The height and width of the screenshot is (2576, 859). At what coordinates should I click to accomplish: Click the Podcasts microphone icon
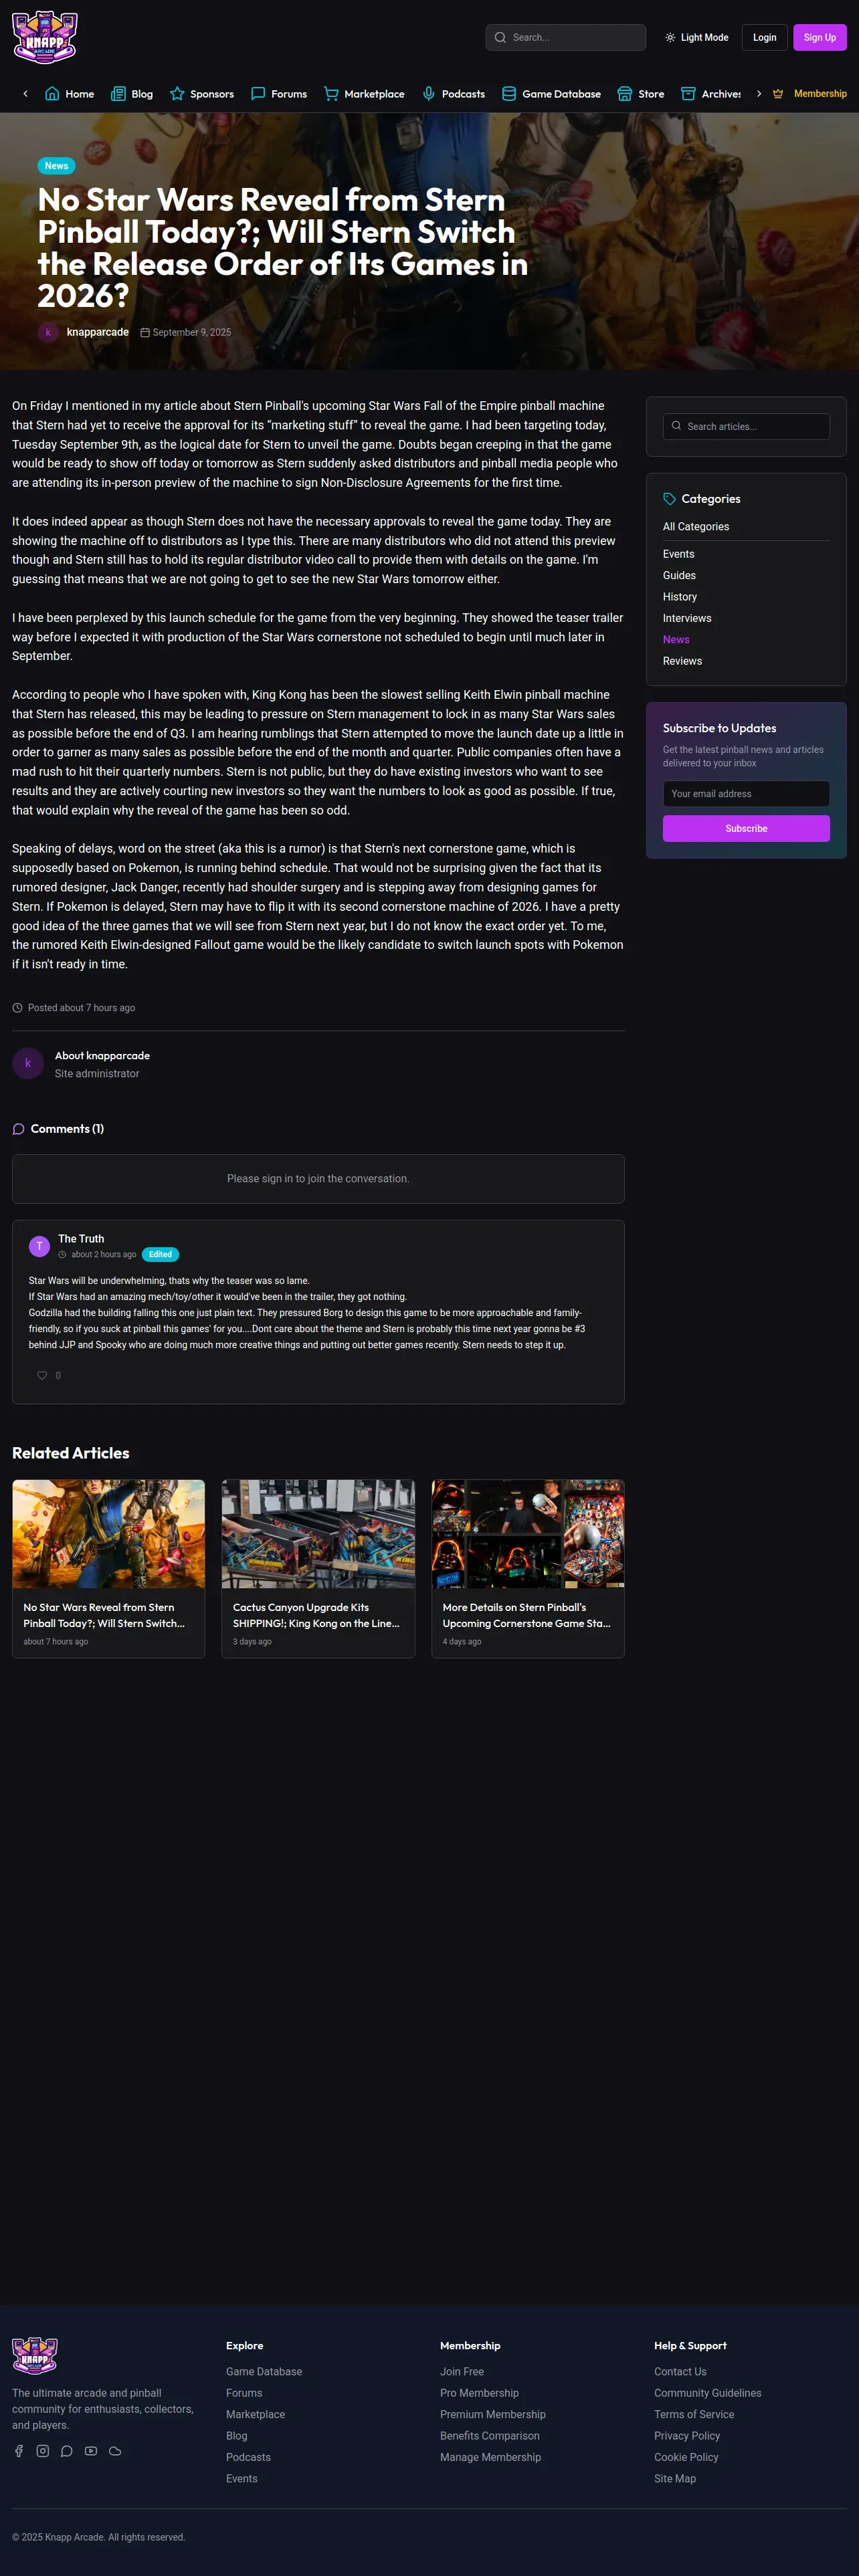click(428, 94)
